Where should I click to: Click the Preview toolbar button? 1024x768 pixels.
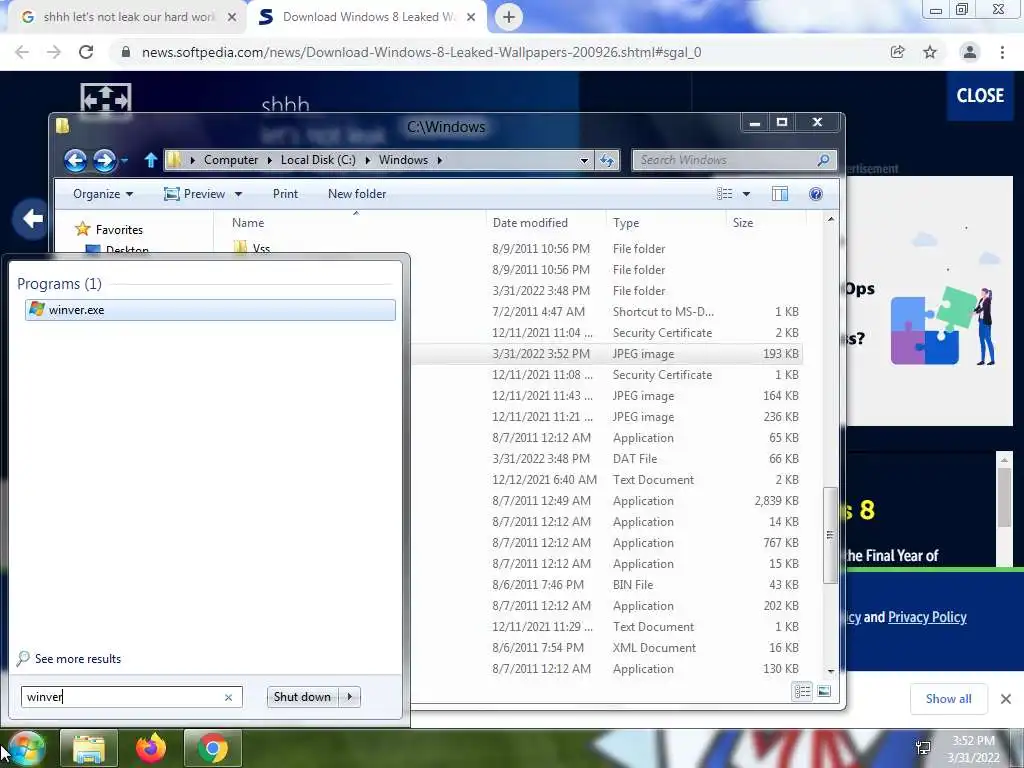click(195, 194)
